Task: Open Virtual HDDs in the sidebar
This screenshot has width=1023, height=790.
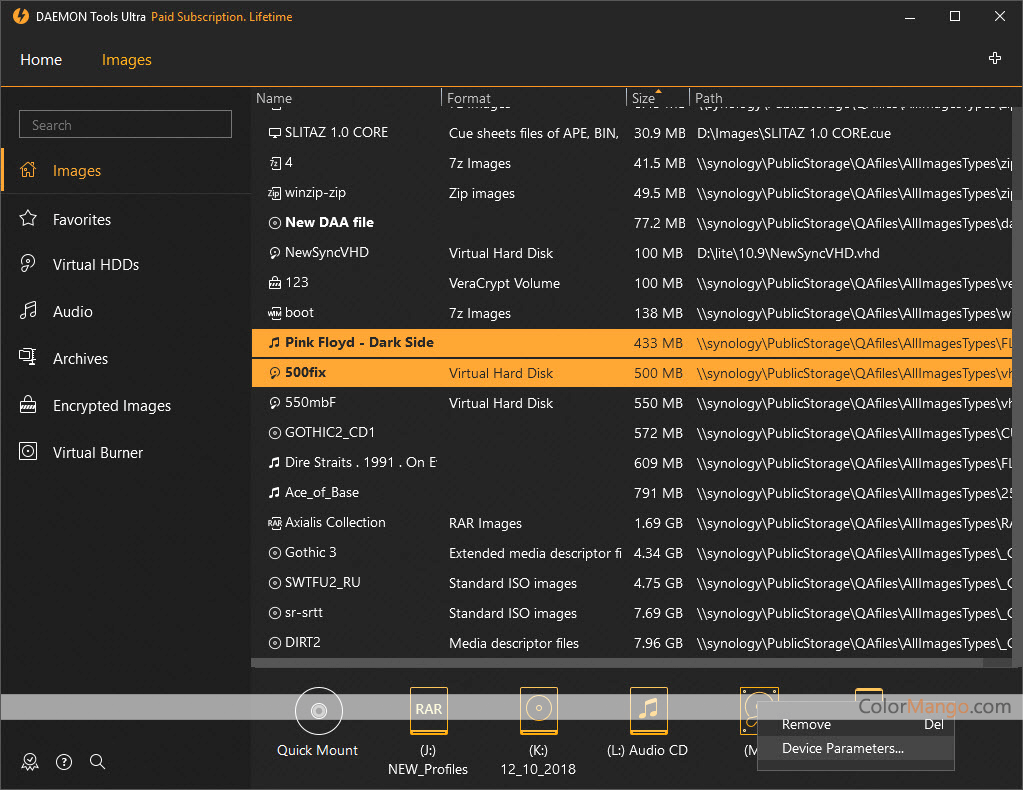Action: click(95, 265)
